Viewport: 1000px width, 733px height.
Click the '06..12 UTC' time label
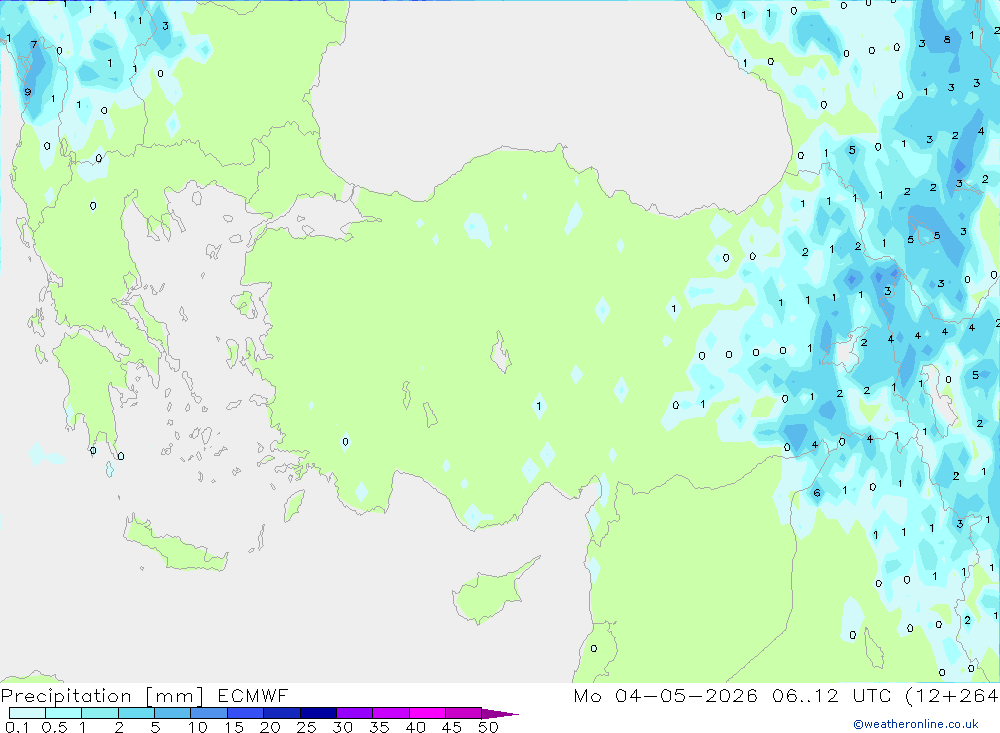point(832,695)
